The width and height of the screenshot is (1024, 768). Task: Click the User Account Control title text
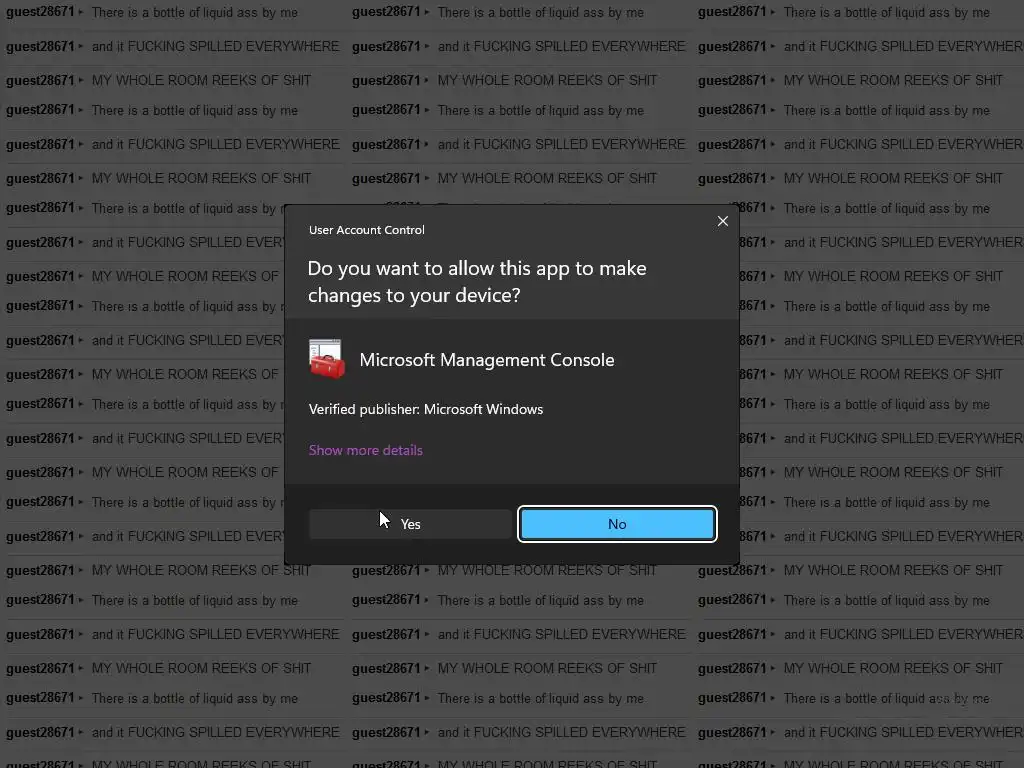tap(366, 230)
